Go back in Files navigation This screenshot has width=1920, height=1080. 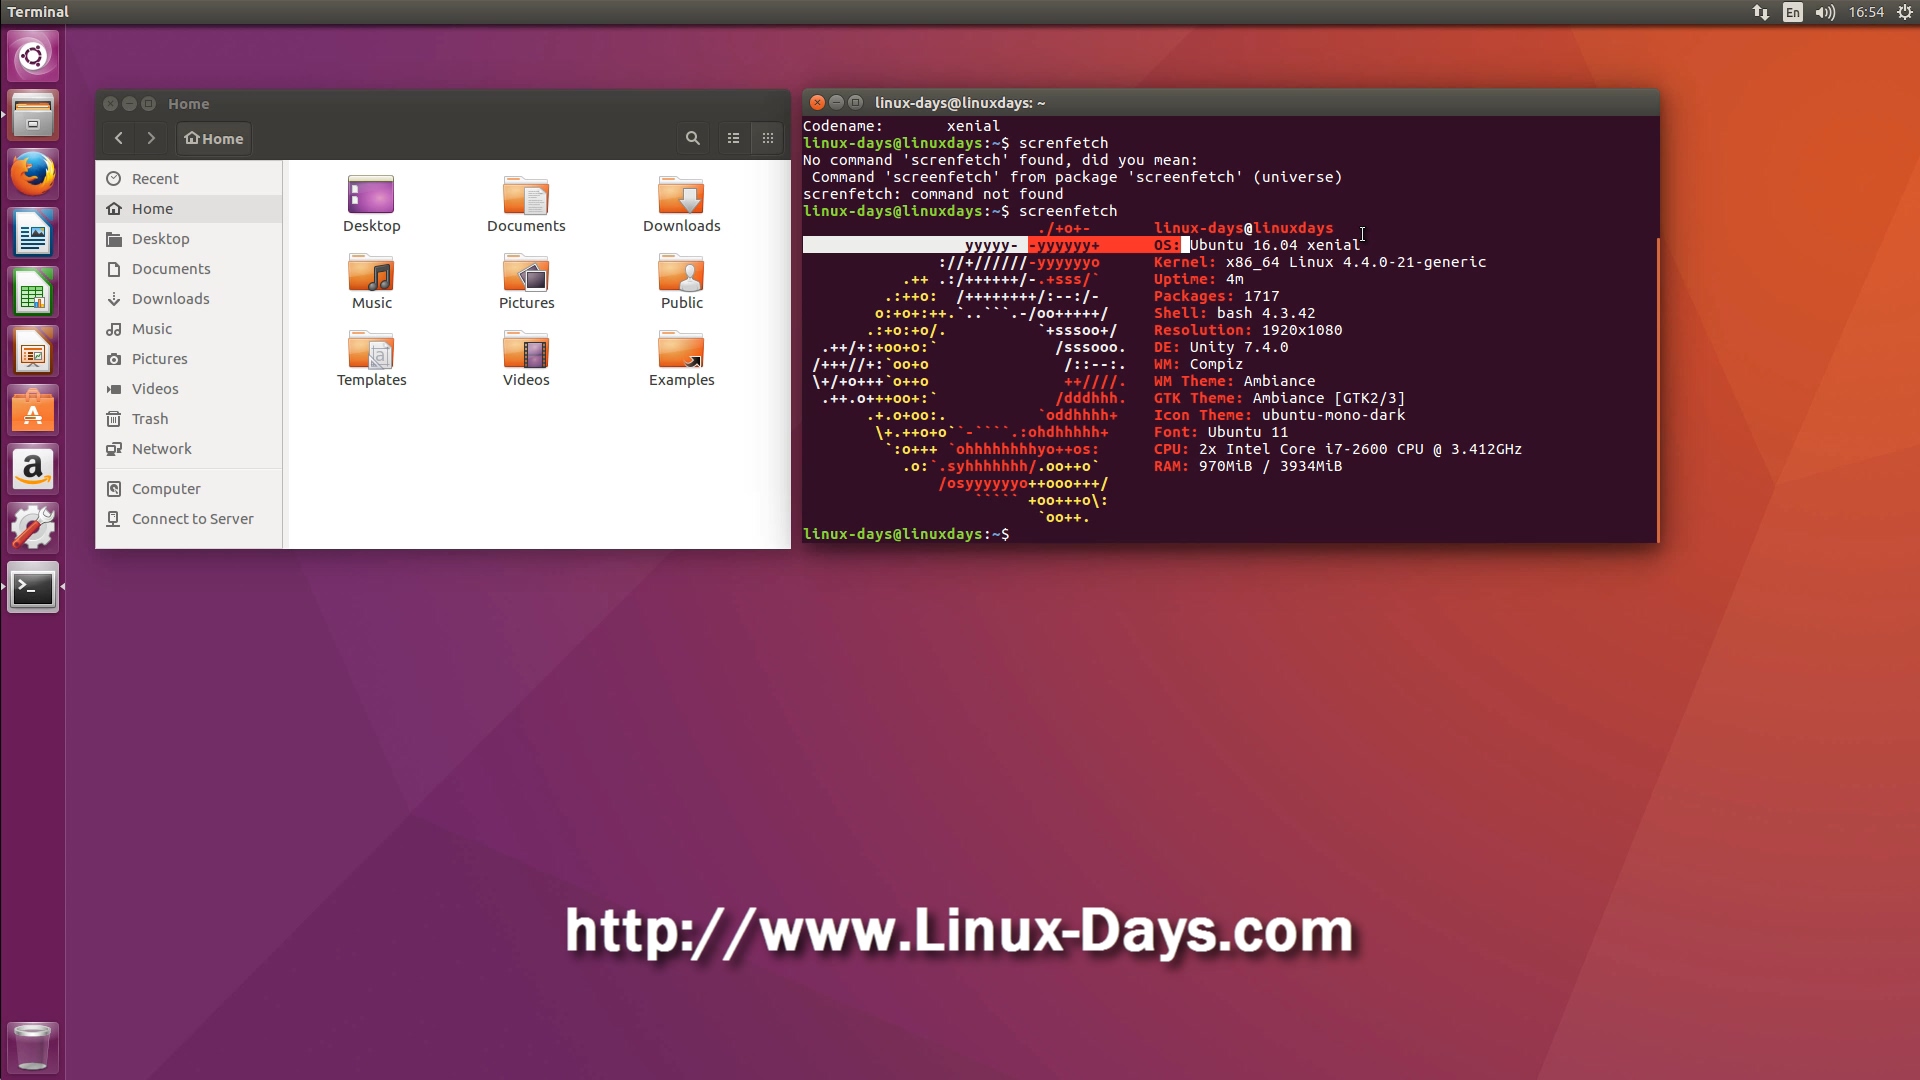click(119, 138)
